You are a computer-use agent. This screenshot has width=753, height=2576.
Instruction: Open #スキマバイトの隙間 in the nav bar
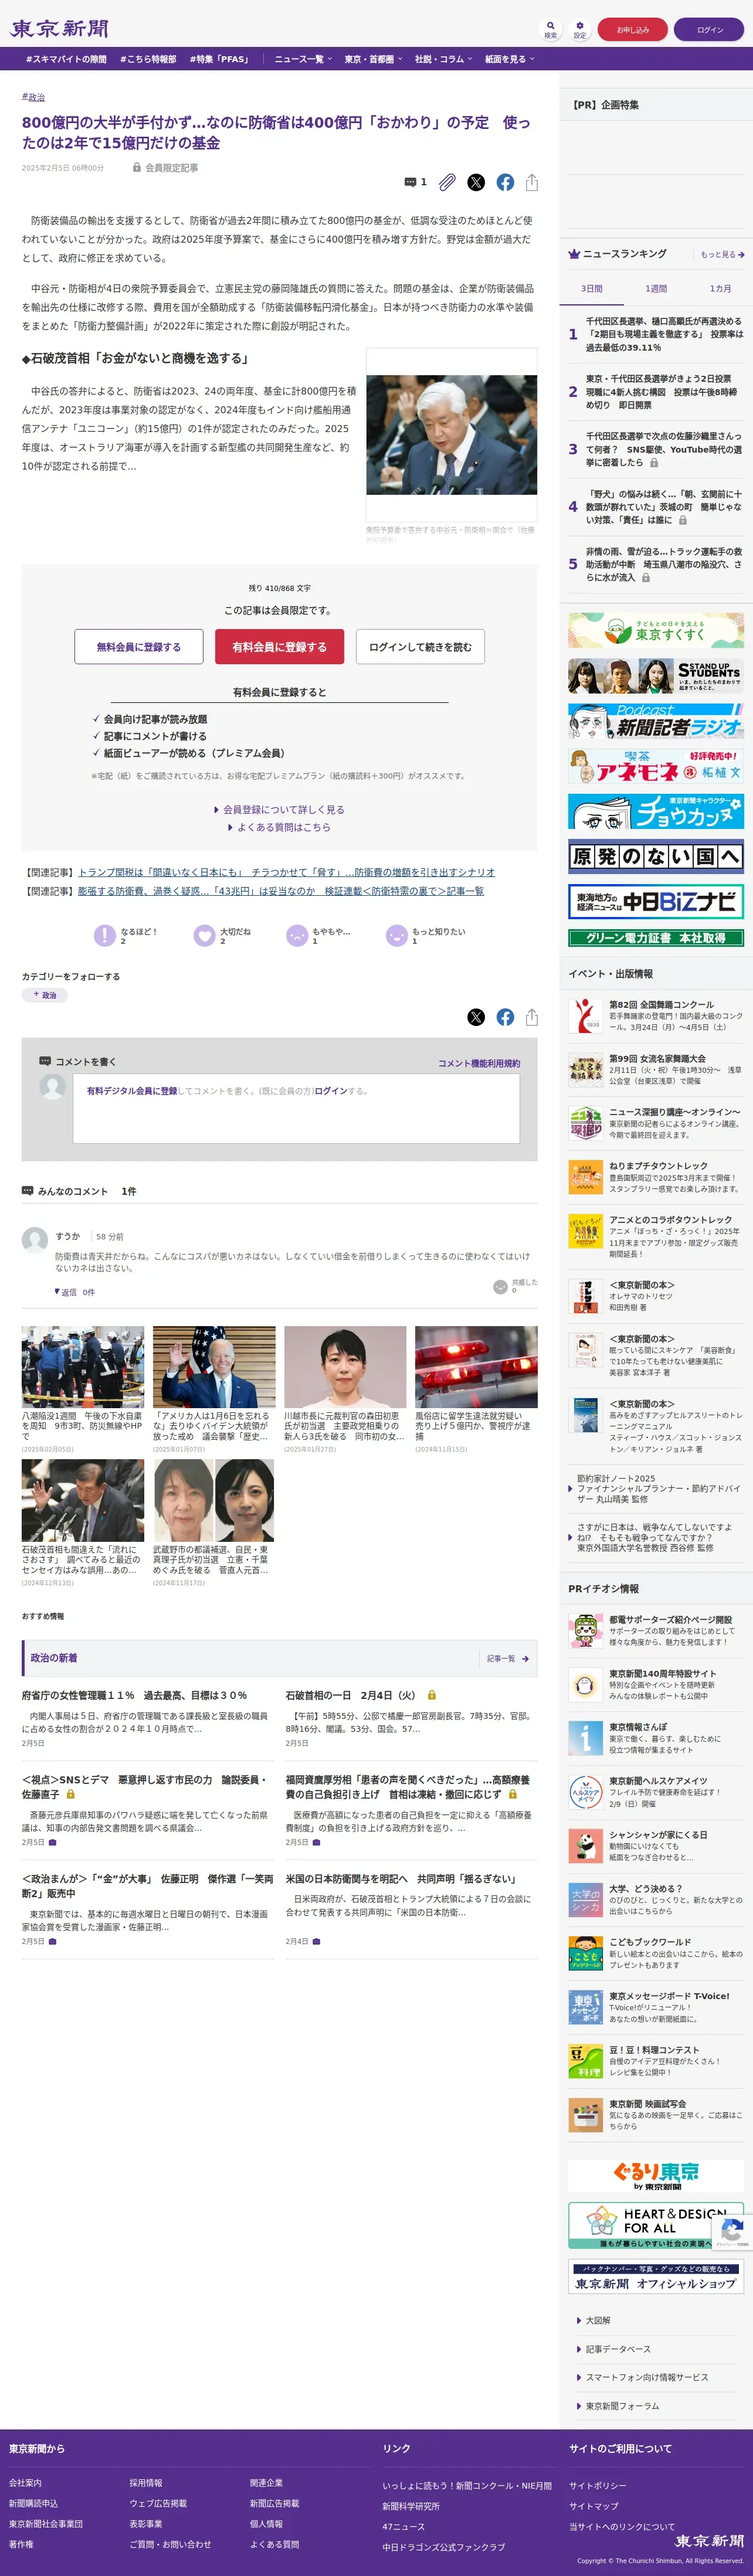click(66, 59)
